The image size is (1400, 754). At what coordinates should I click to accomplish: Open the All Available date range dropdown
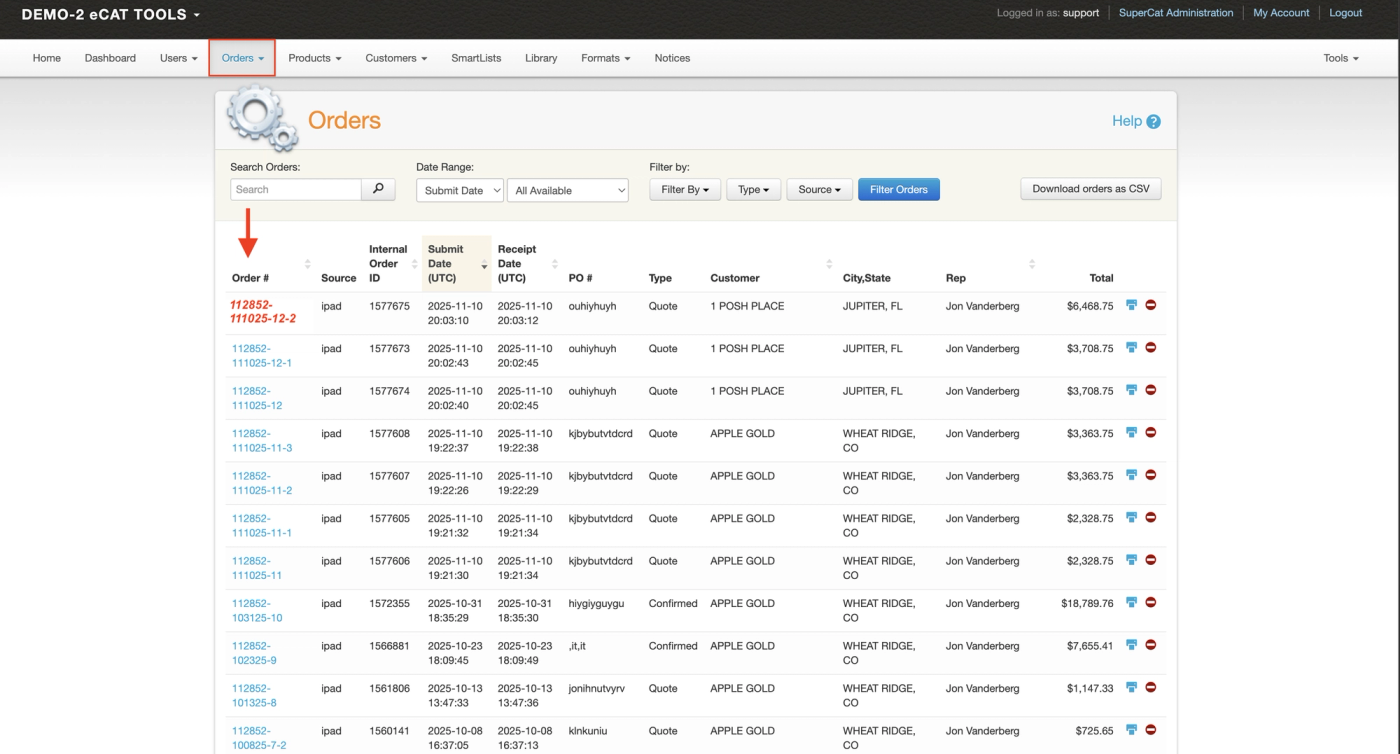(568, 190)
